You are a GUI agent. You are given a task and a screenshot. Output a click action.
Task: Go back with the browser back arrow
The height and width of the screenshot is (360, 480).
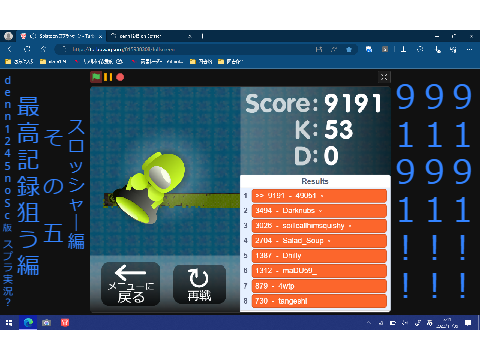[x=9, y=49]
